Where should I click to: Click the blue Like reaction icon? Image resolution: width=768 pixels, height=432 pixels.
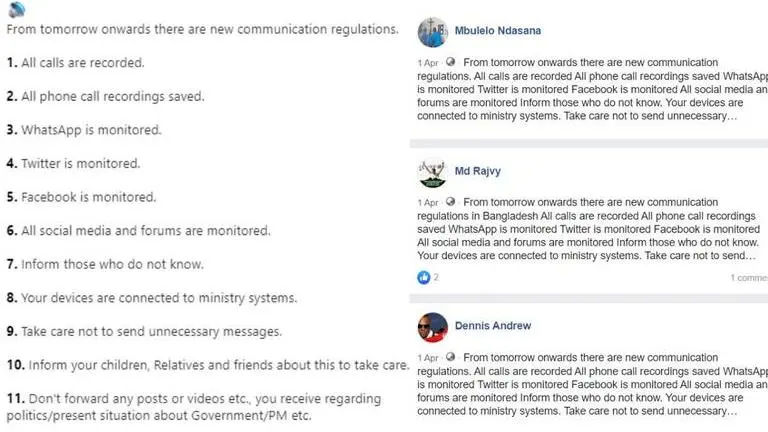click(424, 277)
